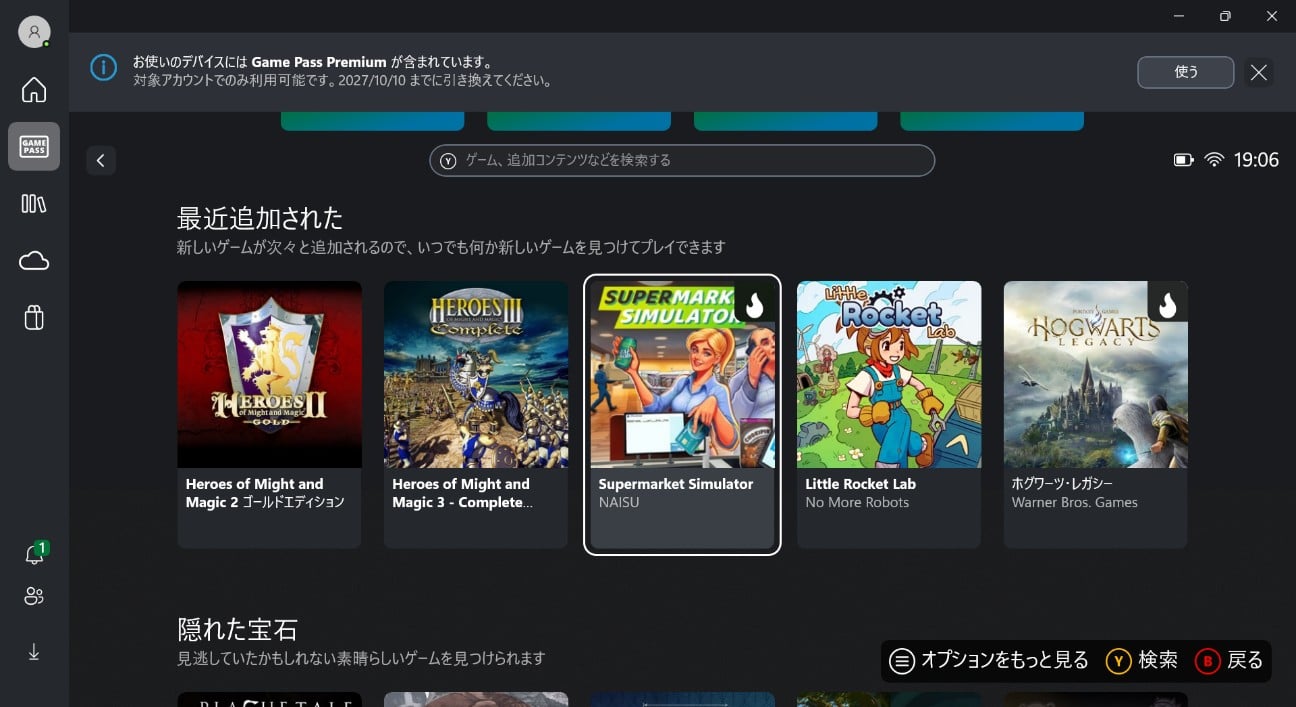Click the game search input field
The width and height of the screenshot is (1296, 707).
click(682, 160)
